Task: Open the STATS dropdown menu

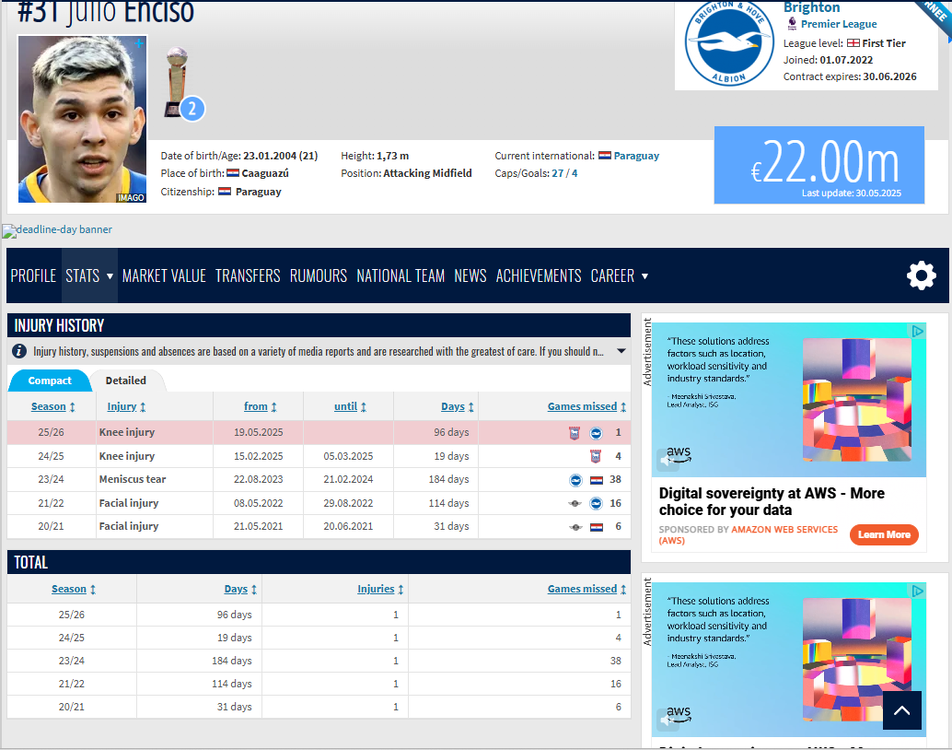Action: click(x=89, y=276)
